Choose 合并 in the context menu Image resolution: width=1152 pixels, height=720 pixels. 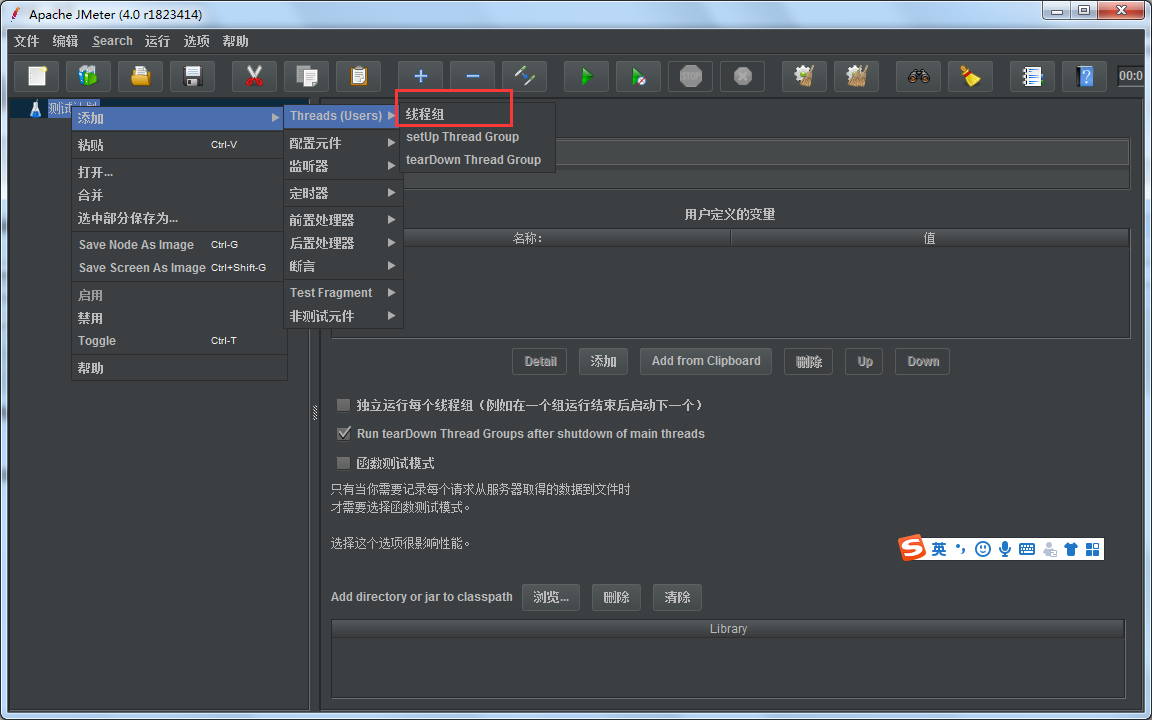click(179, 195)
